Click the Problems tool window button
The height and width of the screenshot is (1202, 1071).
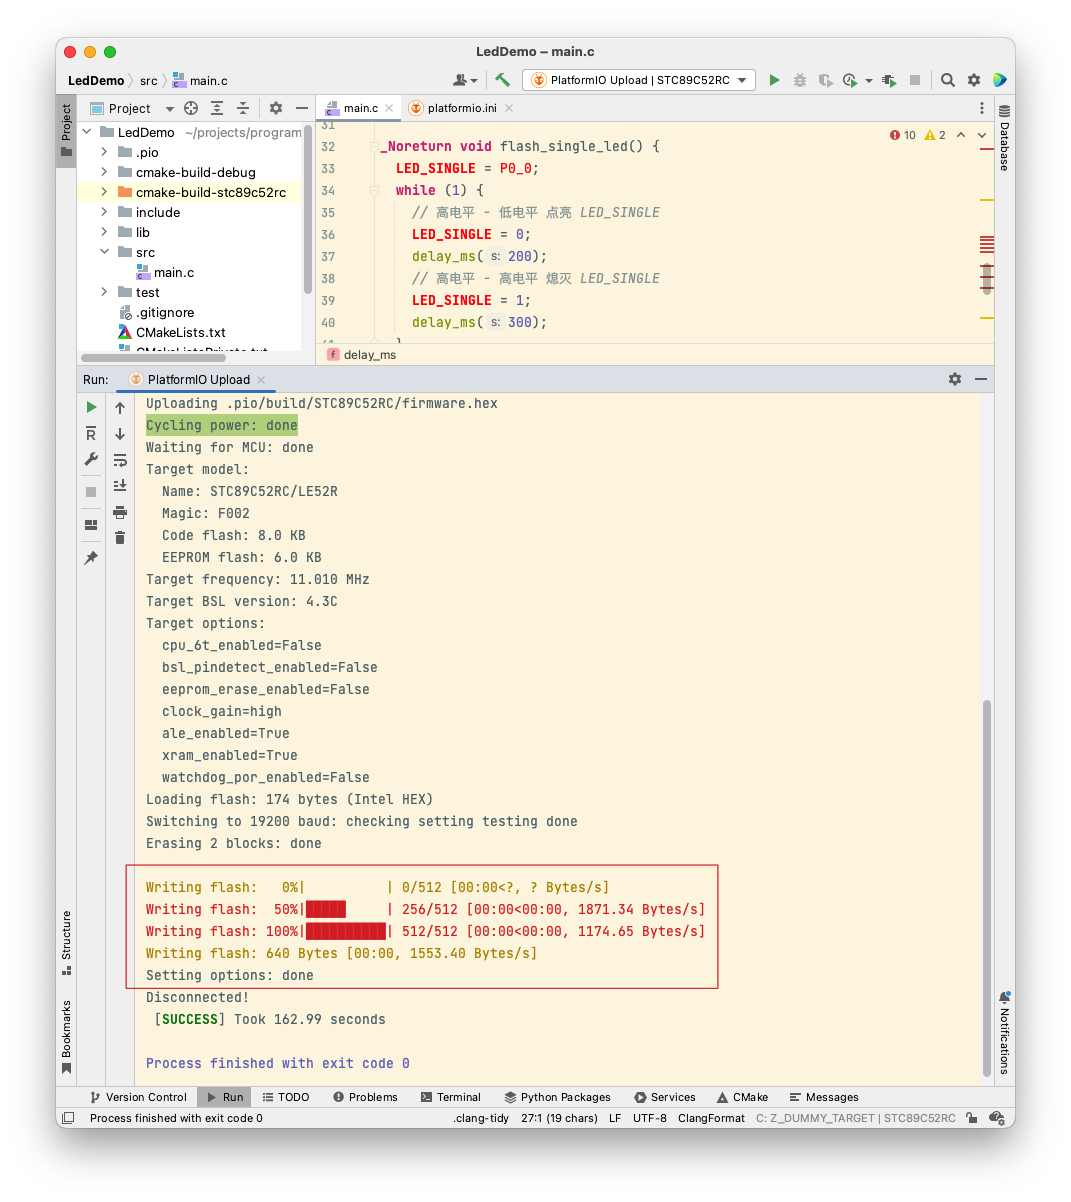[365, 1097]
